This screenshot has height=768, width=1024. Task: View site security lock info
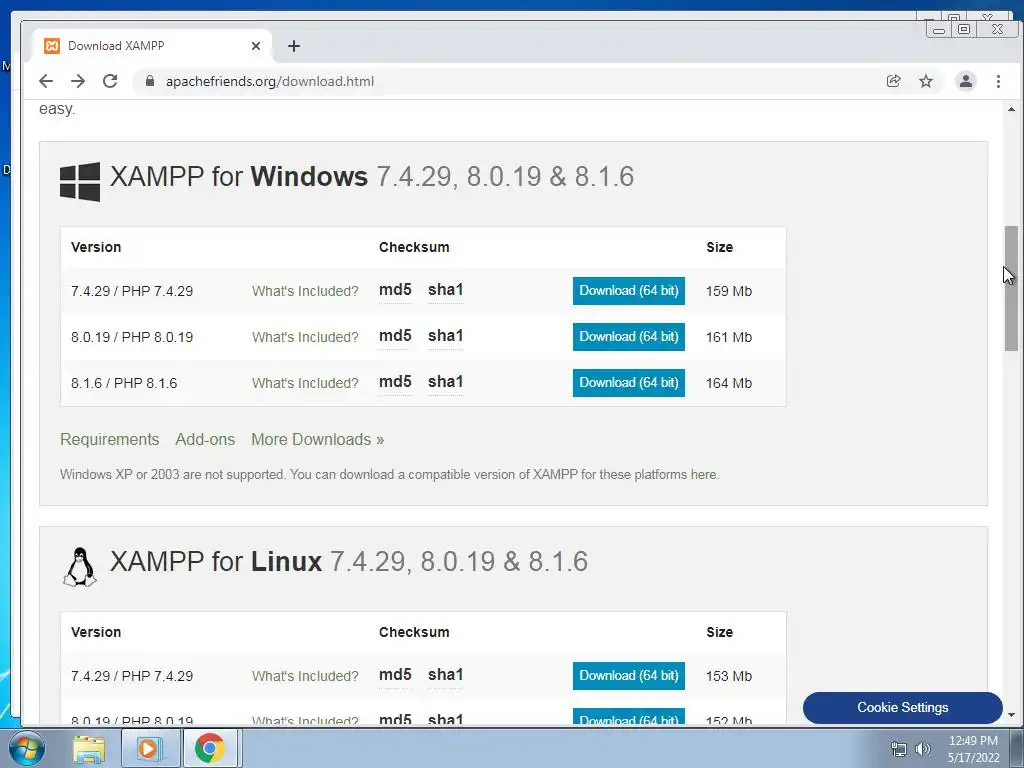coord(150,81)
